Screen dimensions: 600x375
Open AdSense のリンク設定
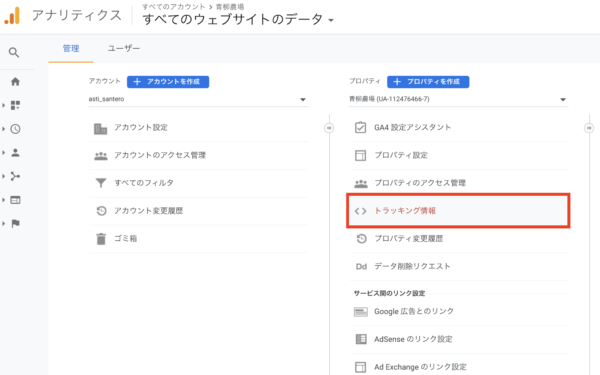(459, 339)
